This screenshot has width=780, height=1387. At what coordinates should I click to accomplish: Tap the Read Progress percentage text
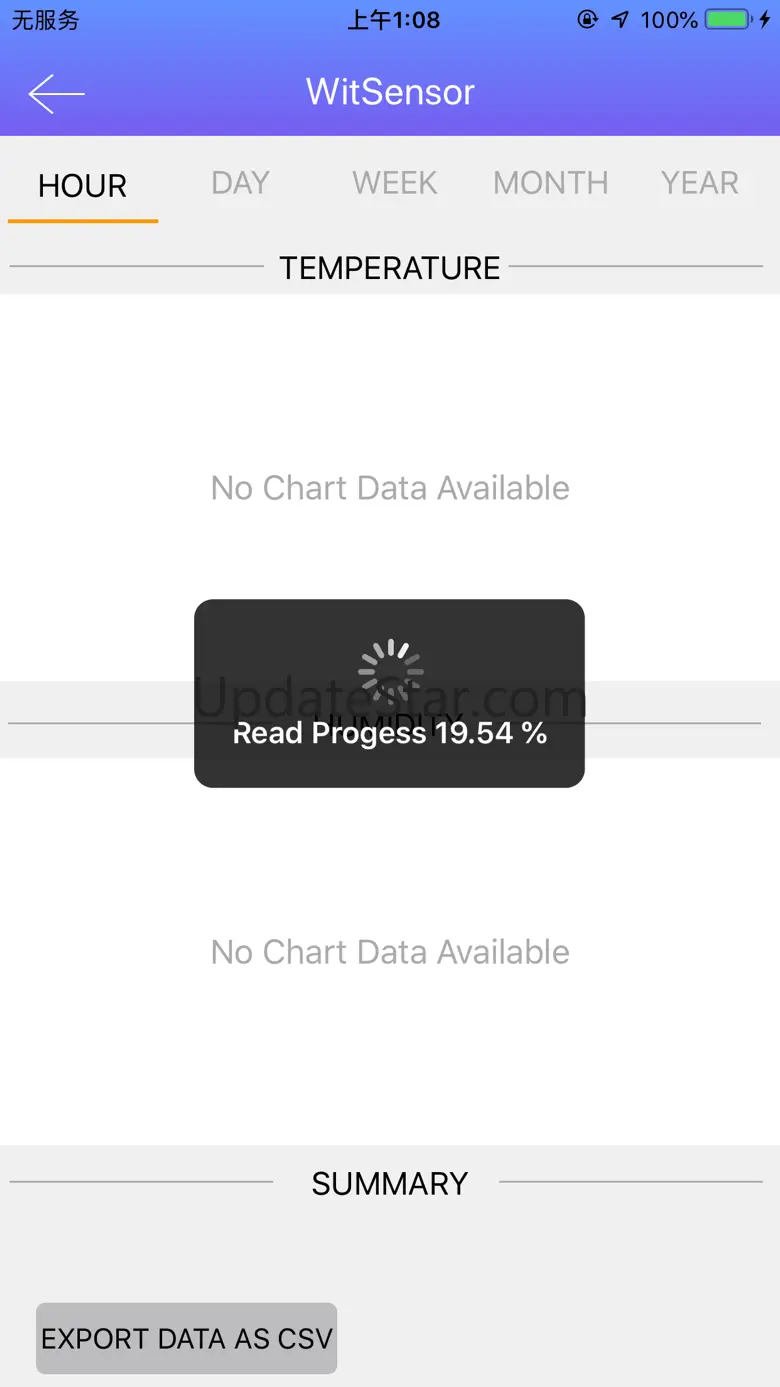390,733
